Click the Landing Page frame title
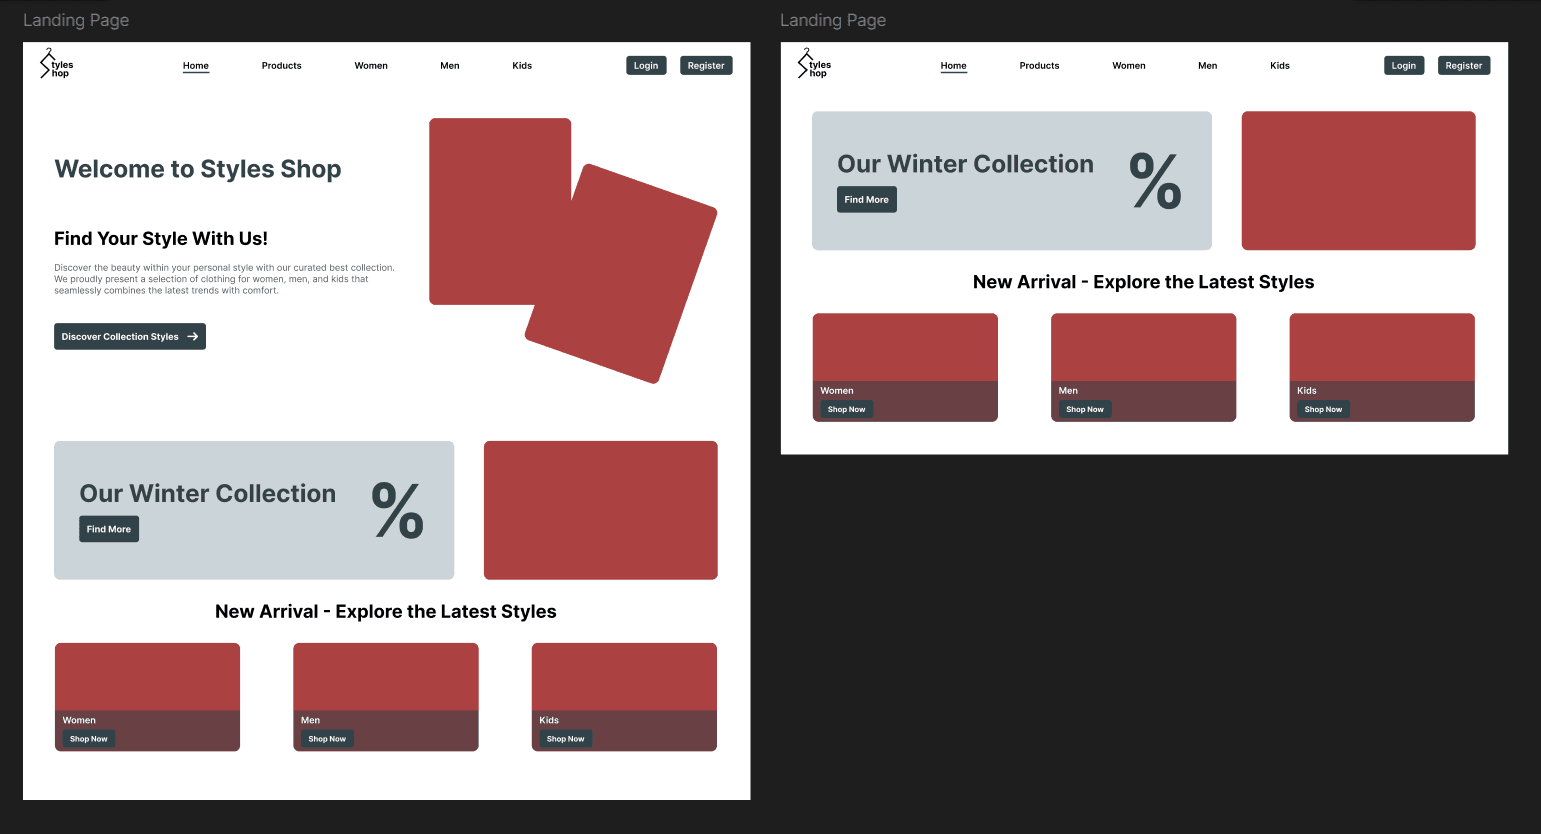The image size is (1541, 834). [75, 19]
